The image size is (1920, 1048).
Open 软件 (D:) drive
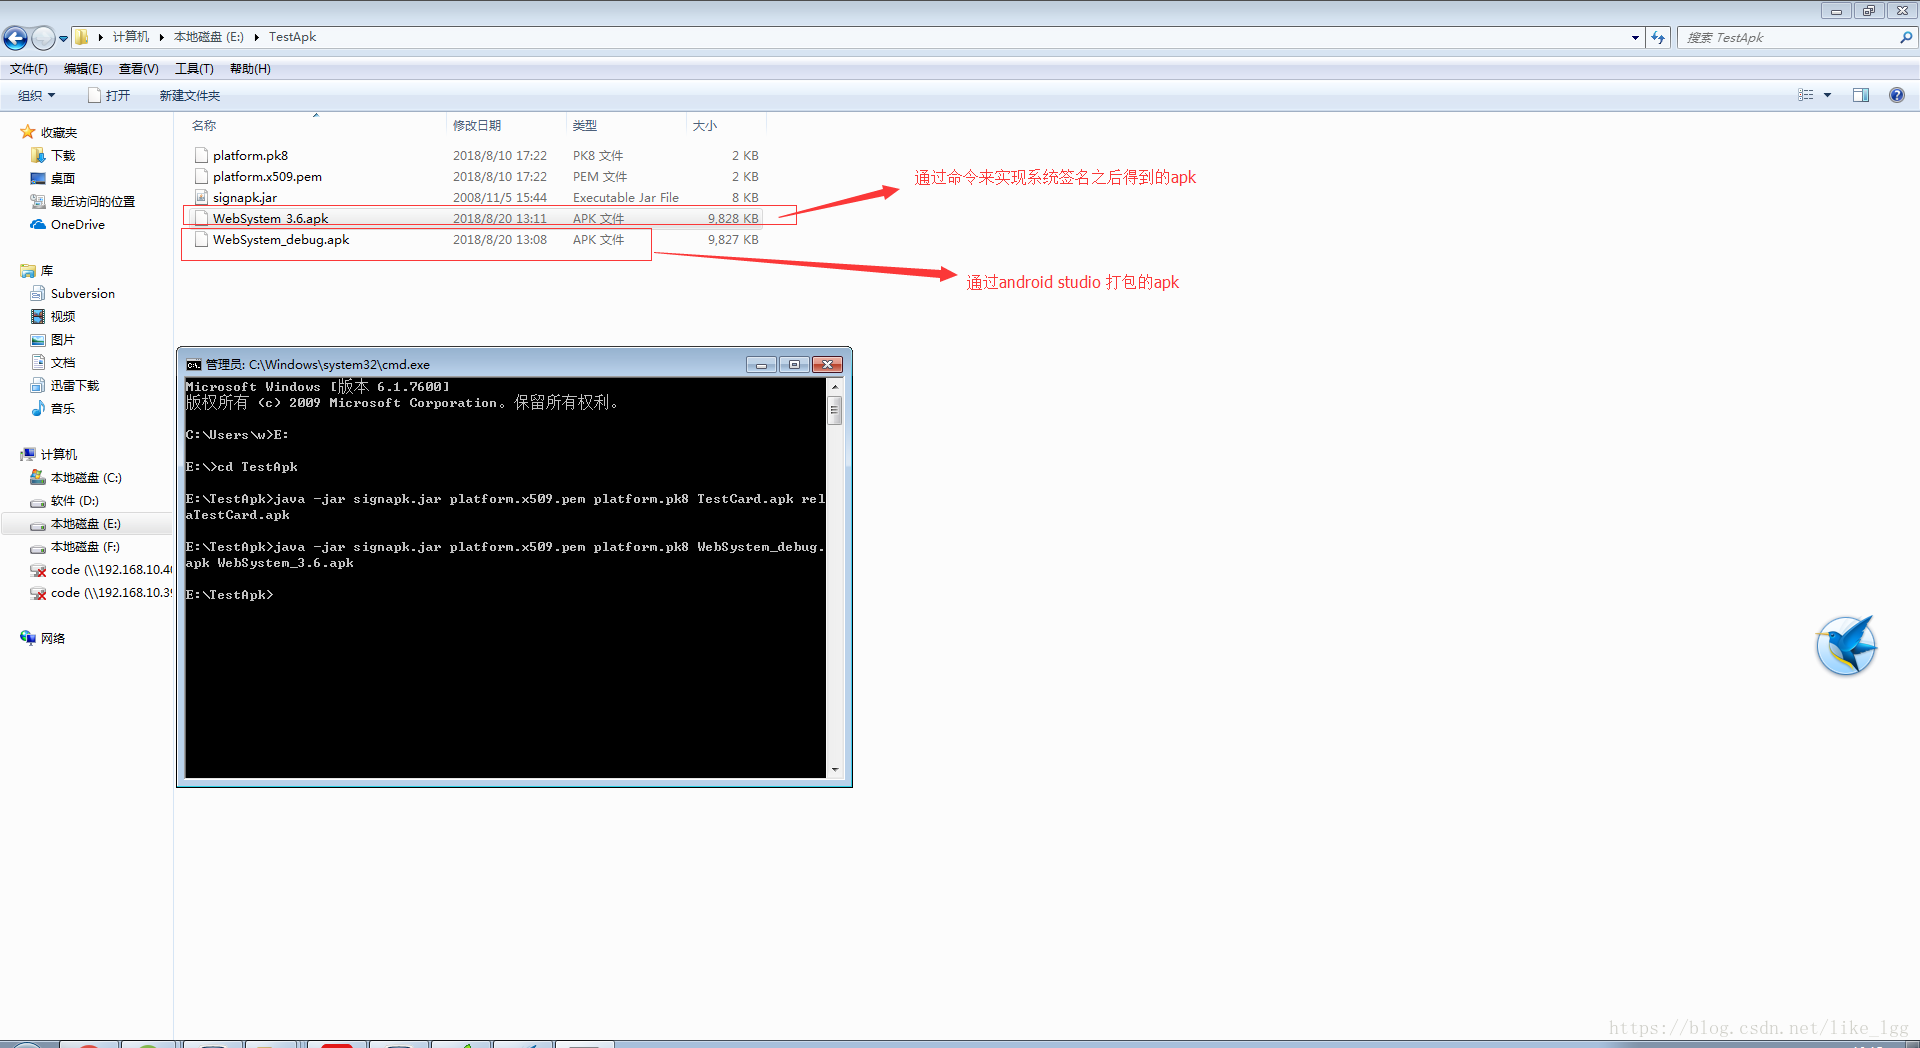tap(74, 501)
